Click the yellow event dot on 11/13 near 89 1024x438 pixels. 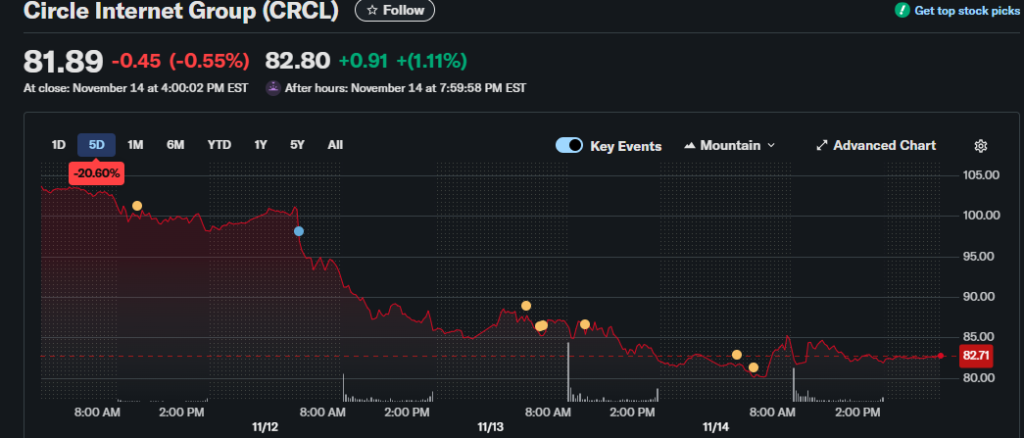pyautogui.click(x=526, y=306)
